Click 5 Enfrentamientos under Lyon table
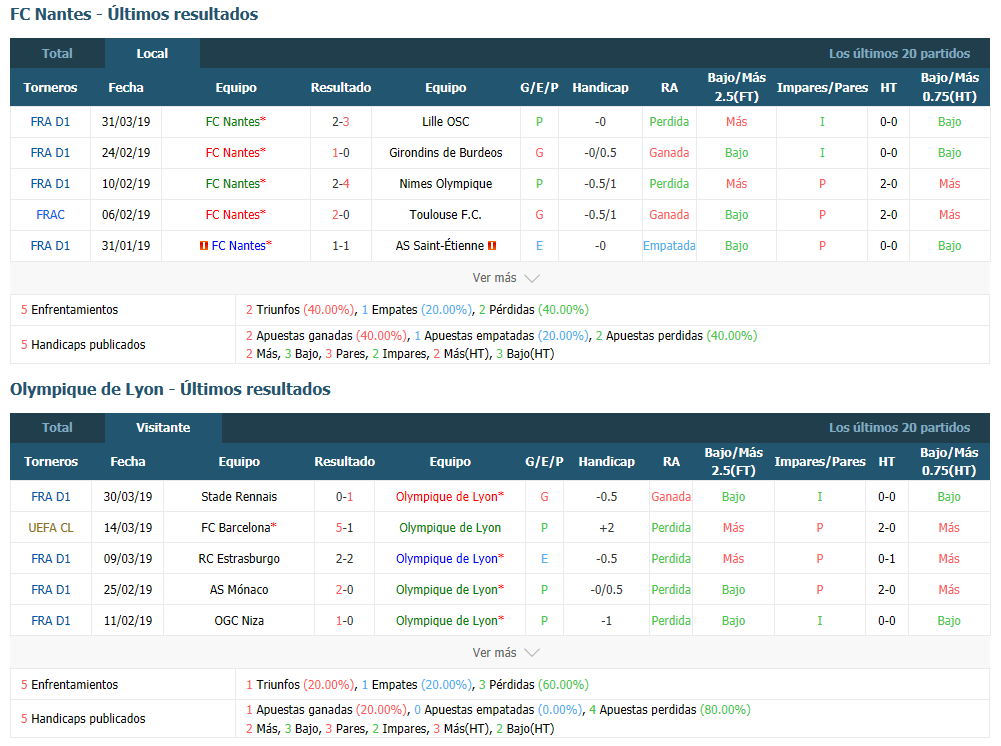 click(70, 684)
